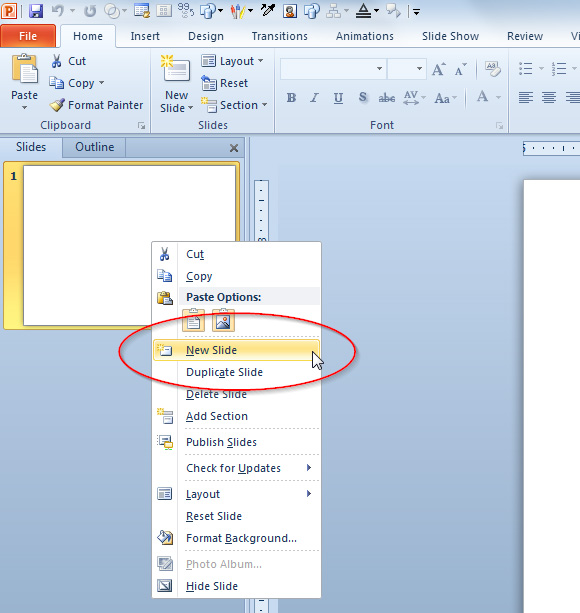Click Copy in the ribbon Clipboard group
Screen dimensions: 580x613
coord(72,83)
